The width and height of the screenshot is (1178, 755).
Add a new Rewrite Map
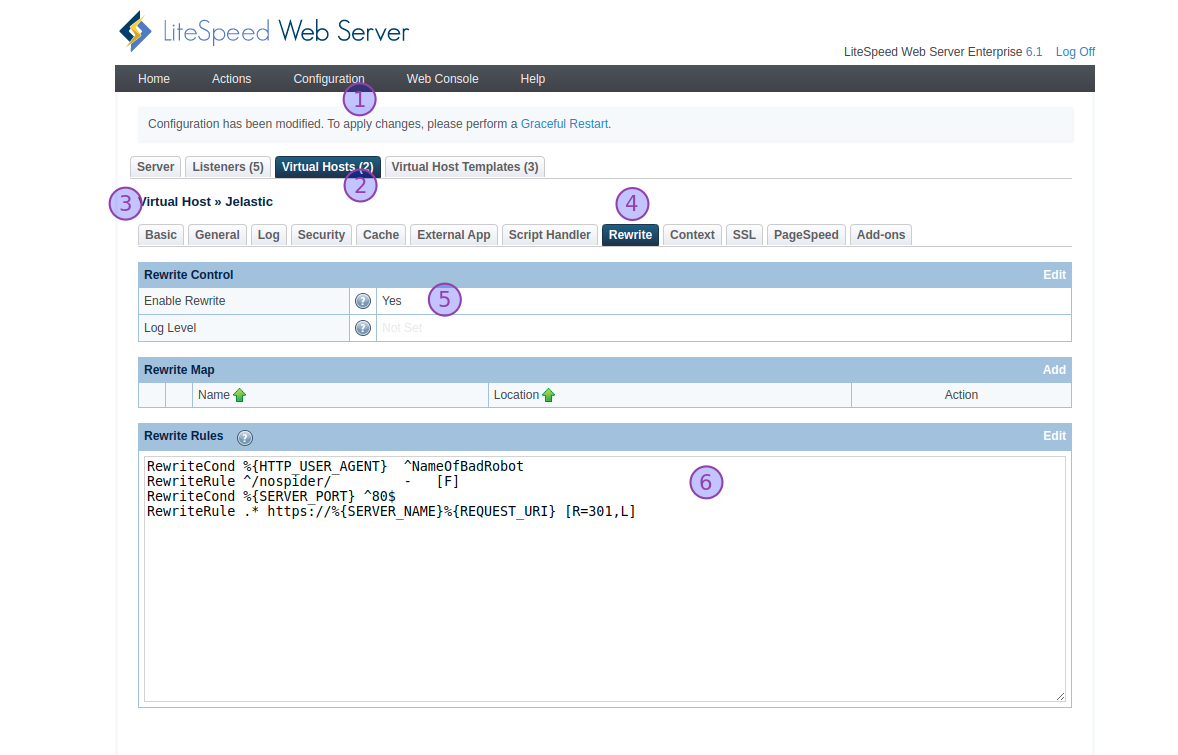coord(1054,370)
